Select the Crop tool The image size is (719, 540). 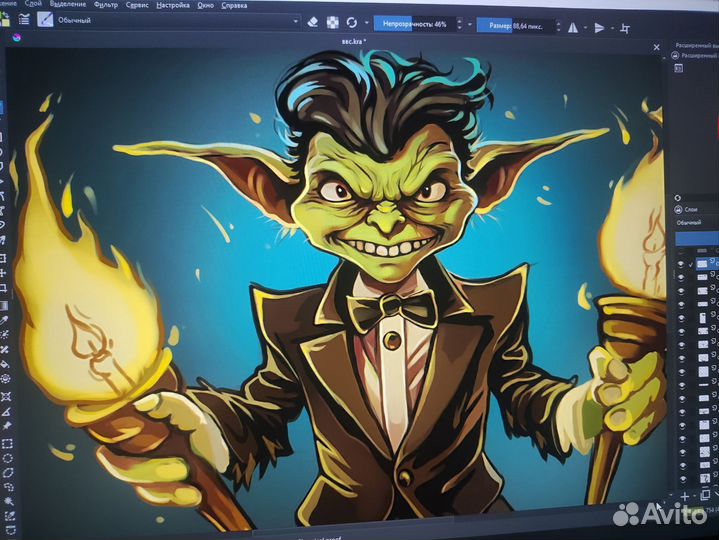pos(3,288)
